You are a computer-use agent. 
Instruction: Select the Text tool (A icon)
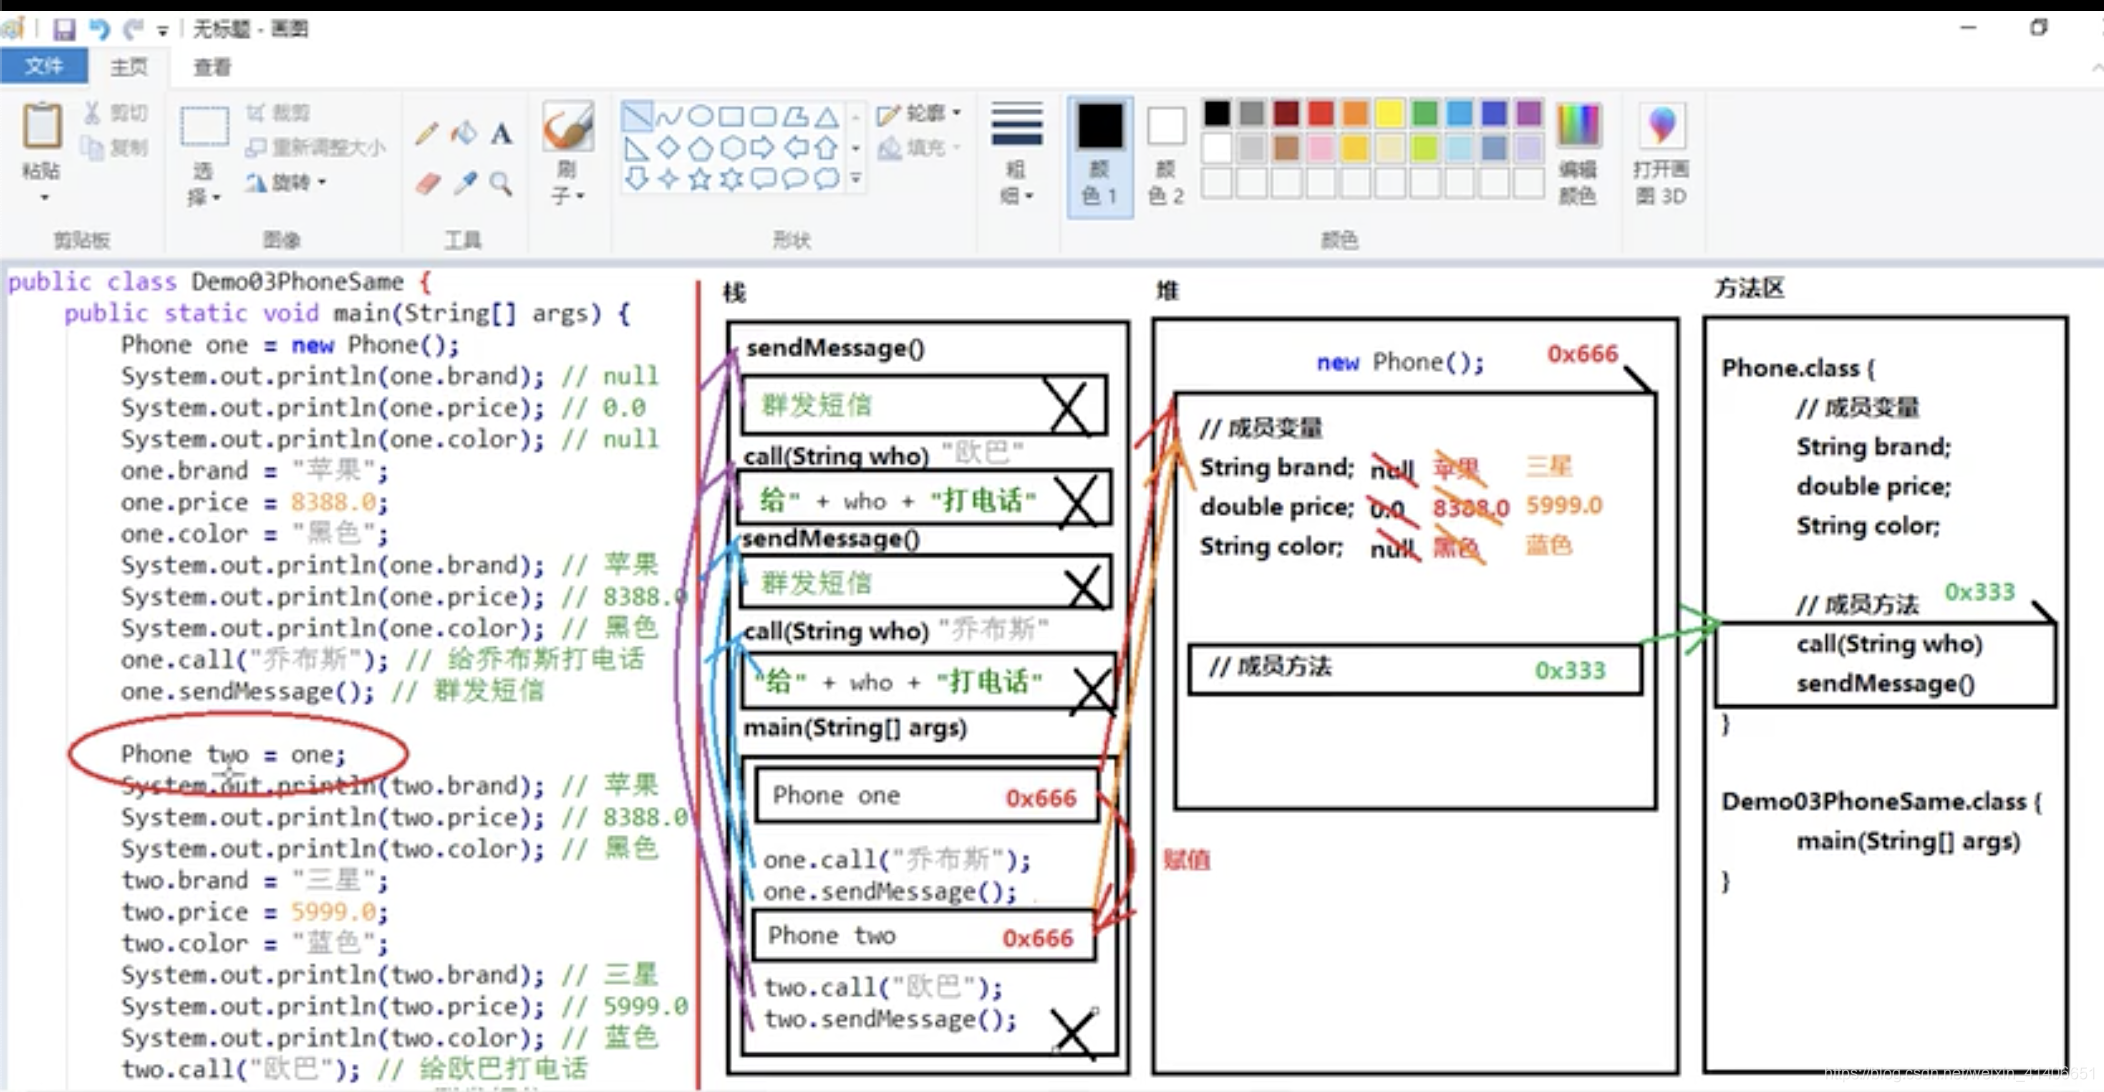coord(501,133)
